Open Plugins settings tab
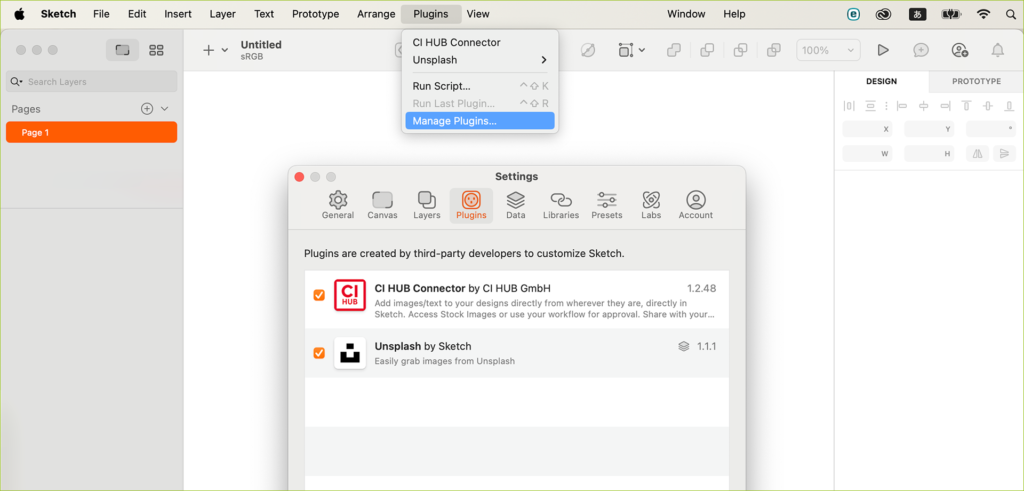The image size is (1024, 491). pyautogui.click(x=471, y=206)
